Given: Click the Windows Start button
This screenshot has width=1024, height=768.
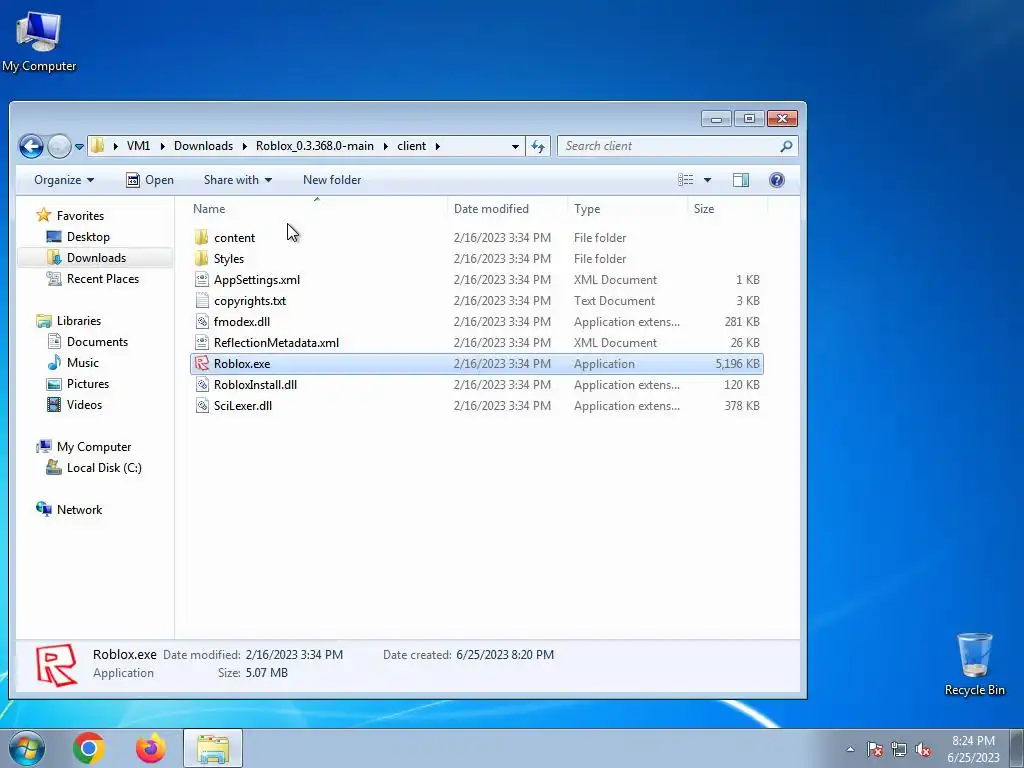Looking at the screenshot, I should pyautogui.click(x=27, y=748).
